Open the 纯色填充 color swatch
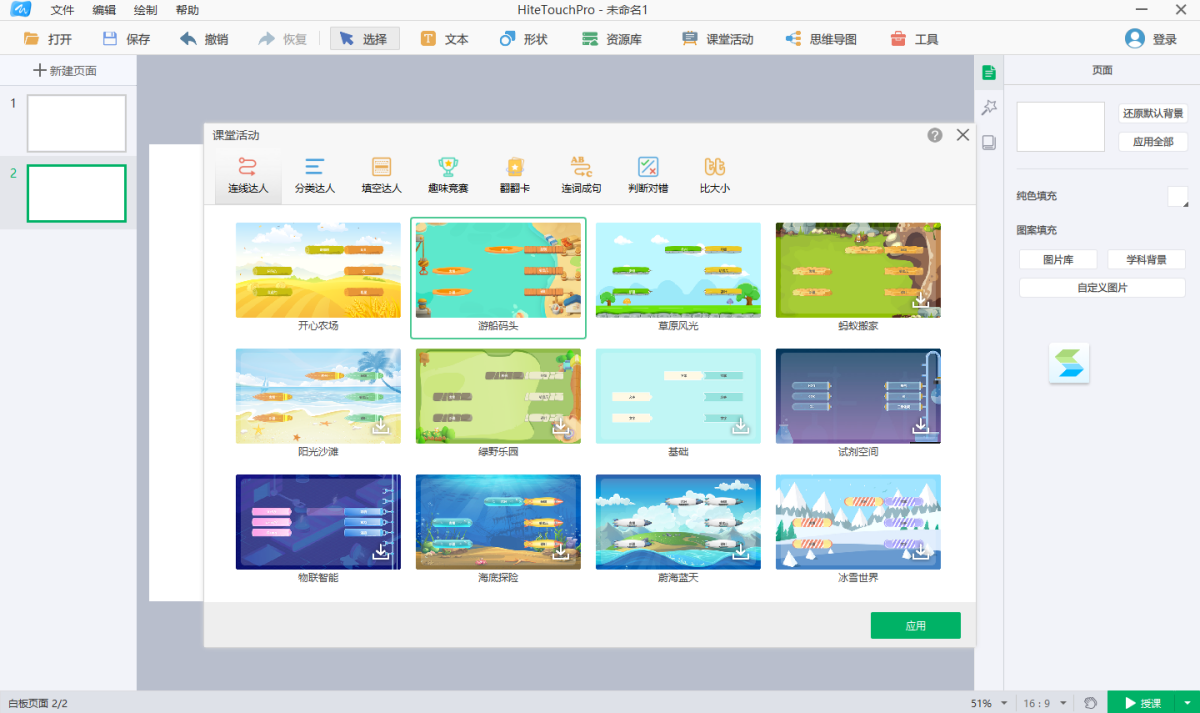The width and height of the screenshot is (1200, 713). 1176,196
